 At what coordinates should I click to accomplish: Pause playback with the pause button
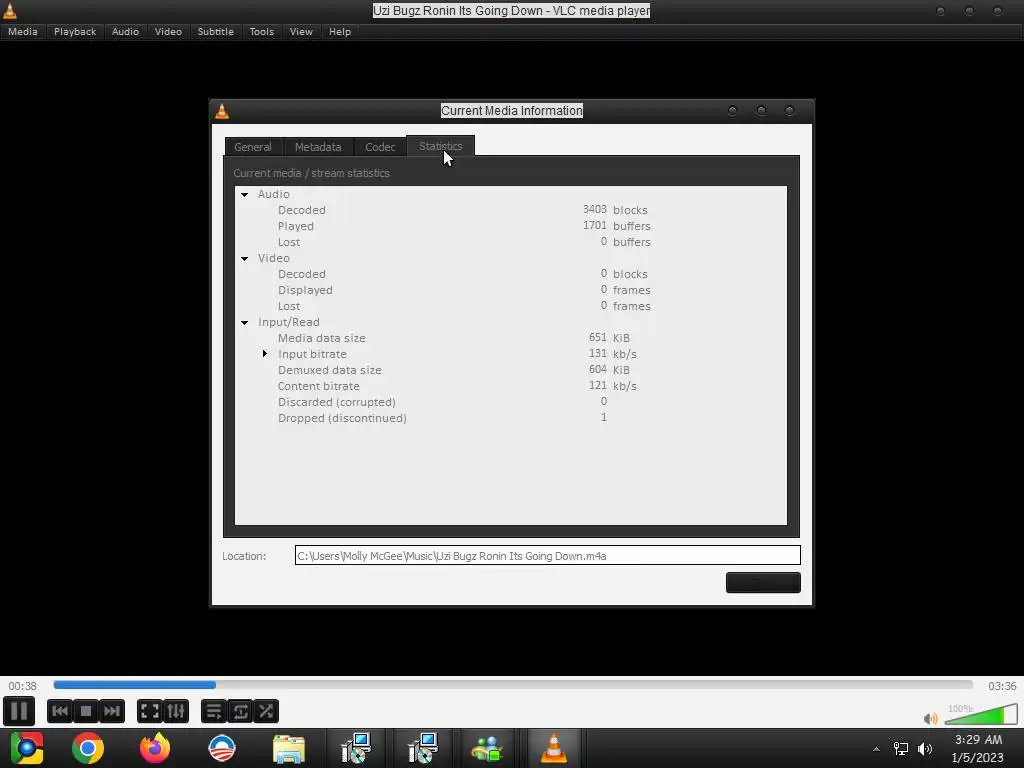tap(19, 711)
